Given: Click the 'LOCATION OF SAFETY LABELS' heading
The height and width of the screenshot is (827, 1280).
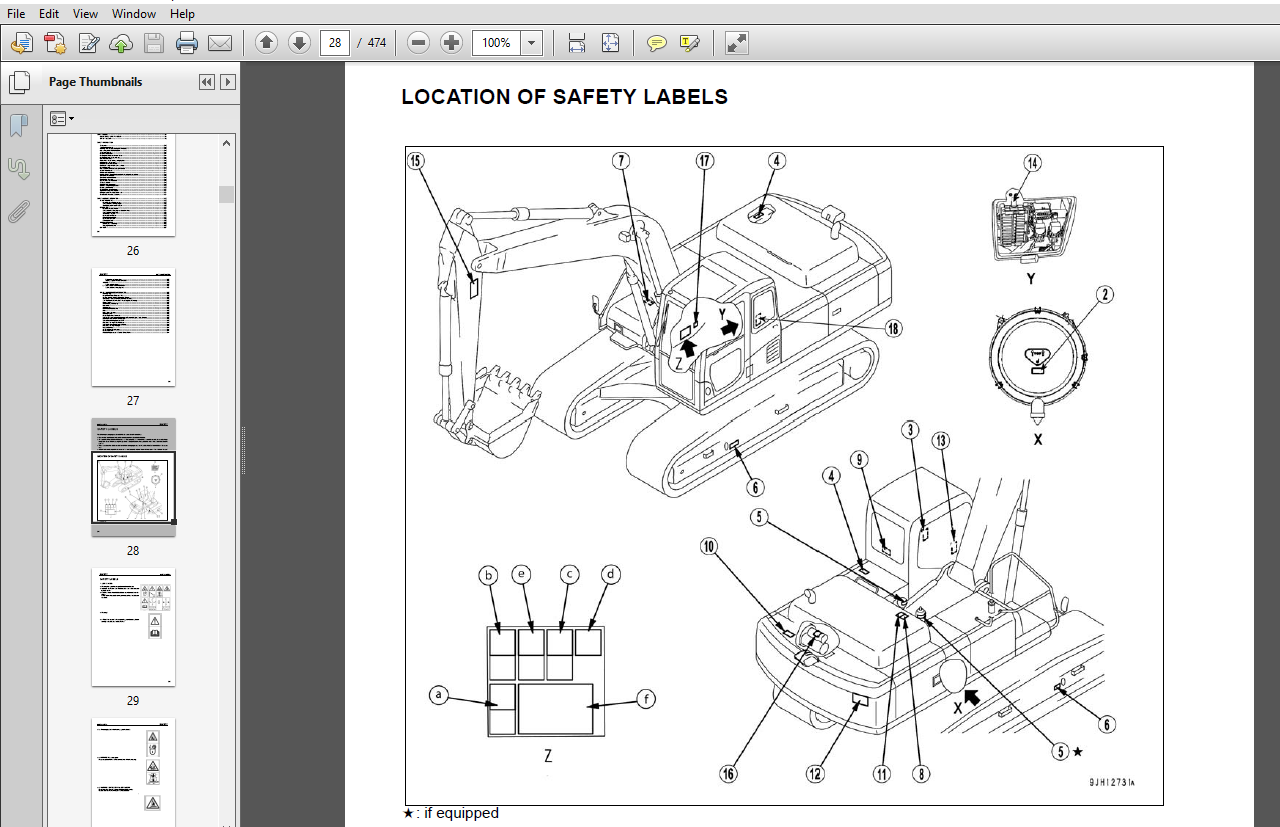Looking at the screenshot, I should pyautogui.click(x=564, y=97).
